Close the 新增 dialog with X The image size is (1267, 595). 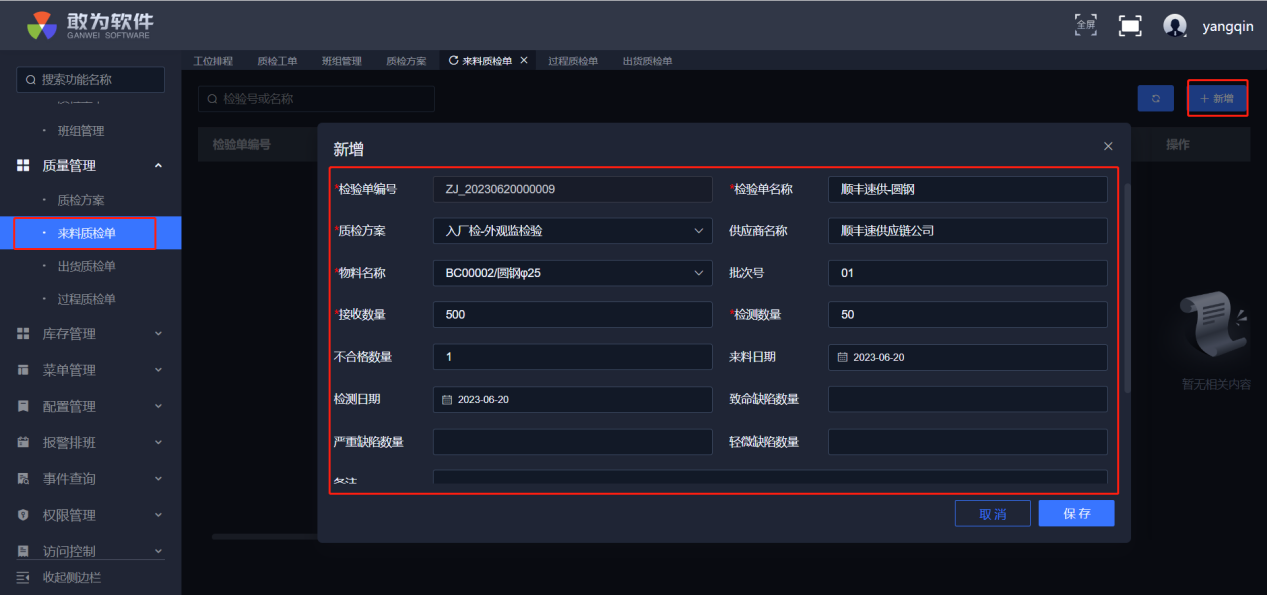1108,146
